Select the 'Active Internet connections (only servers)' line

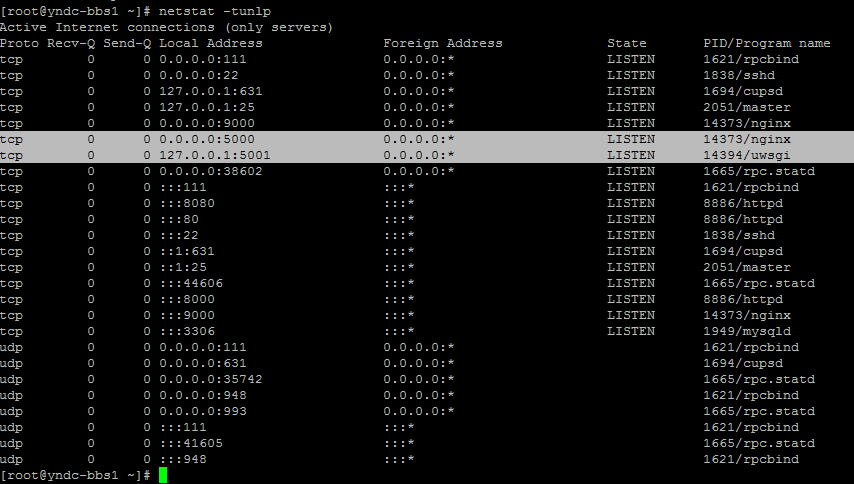coord(166,27)
